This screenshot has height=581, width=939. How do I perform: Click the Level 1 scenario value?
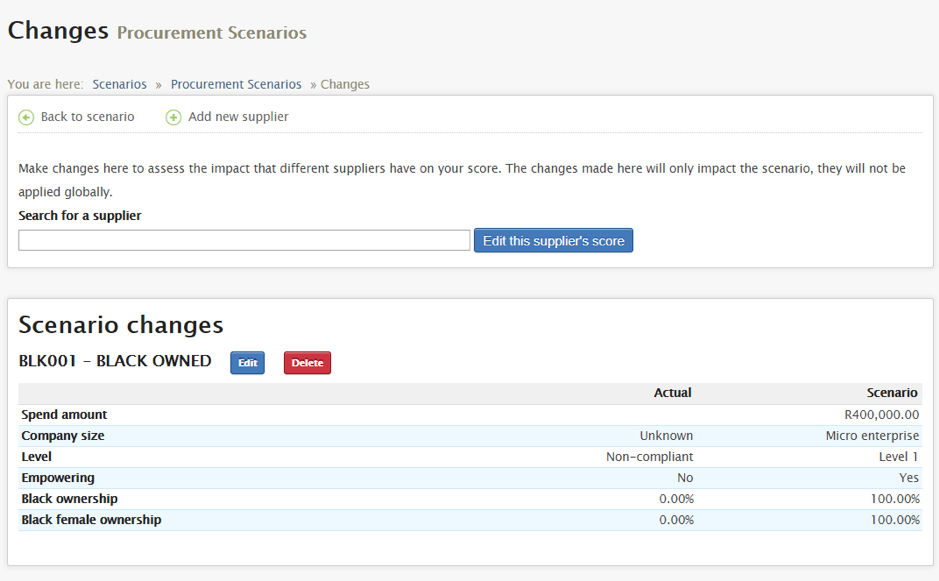(x=898, y=456)
